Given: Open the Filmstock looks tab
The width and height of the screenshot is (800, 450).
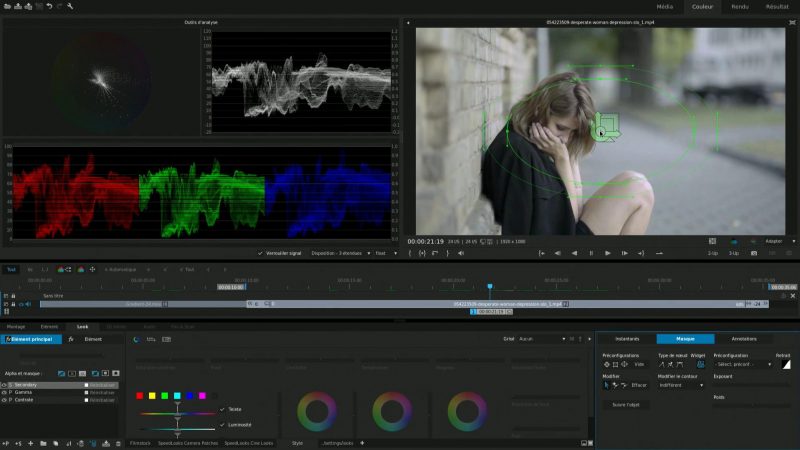Looking at the screenshot, I should 140,443.
